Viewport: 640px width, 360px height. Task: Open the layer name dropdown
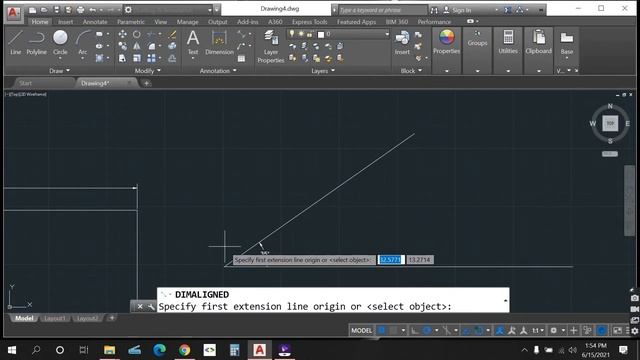pos(387,34)
